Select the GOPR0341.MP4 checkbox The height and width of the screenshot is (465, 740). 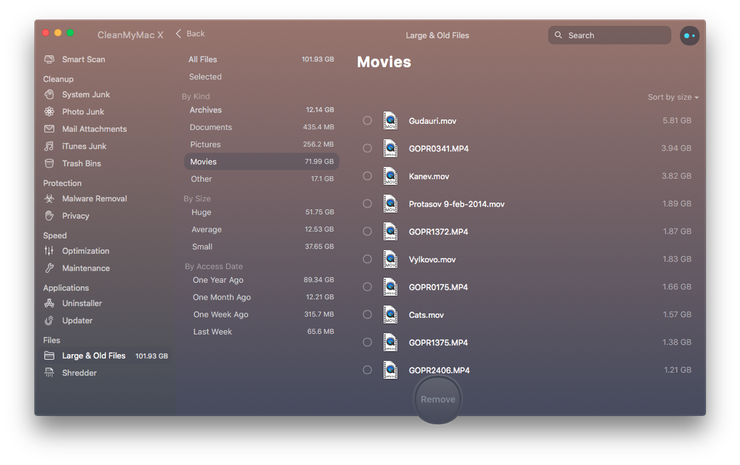point(367,148)
